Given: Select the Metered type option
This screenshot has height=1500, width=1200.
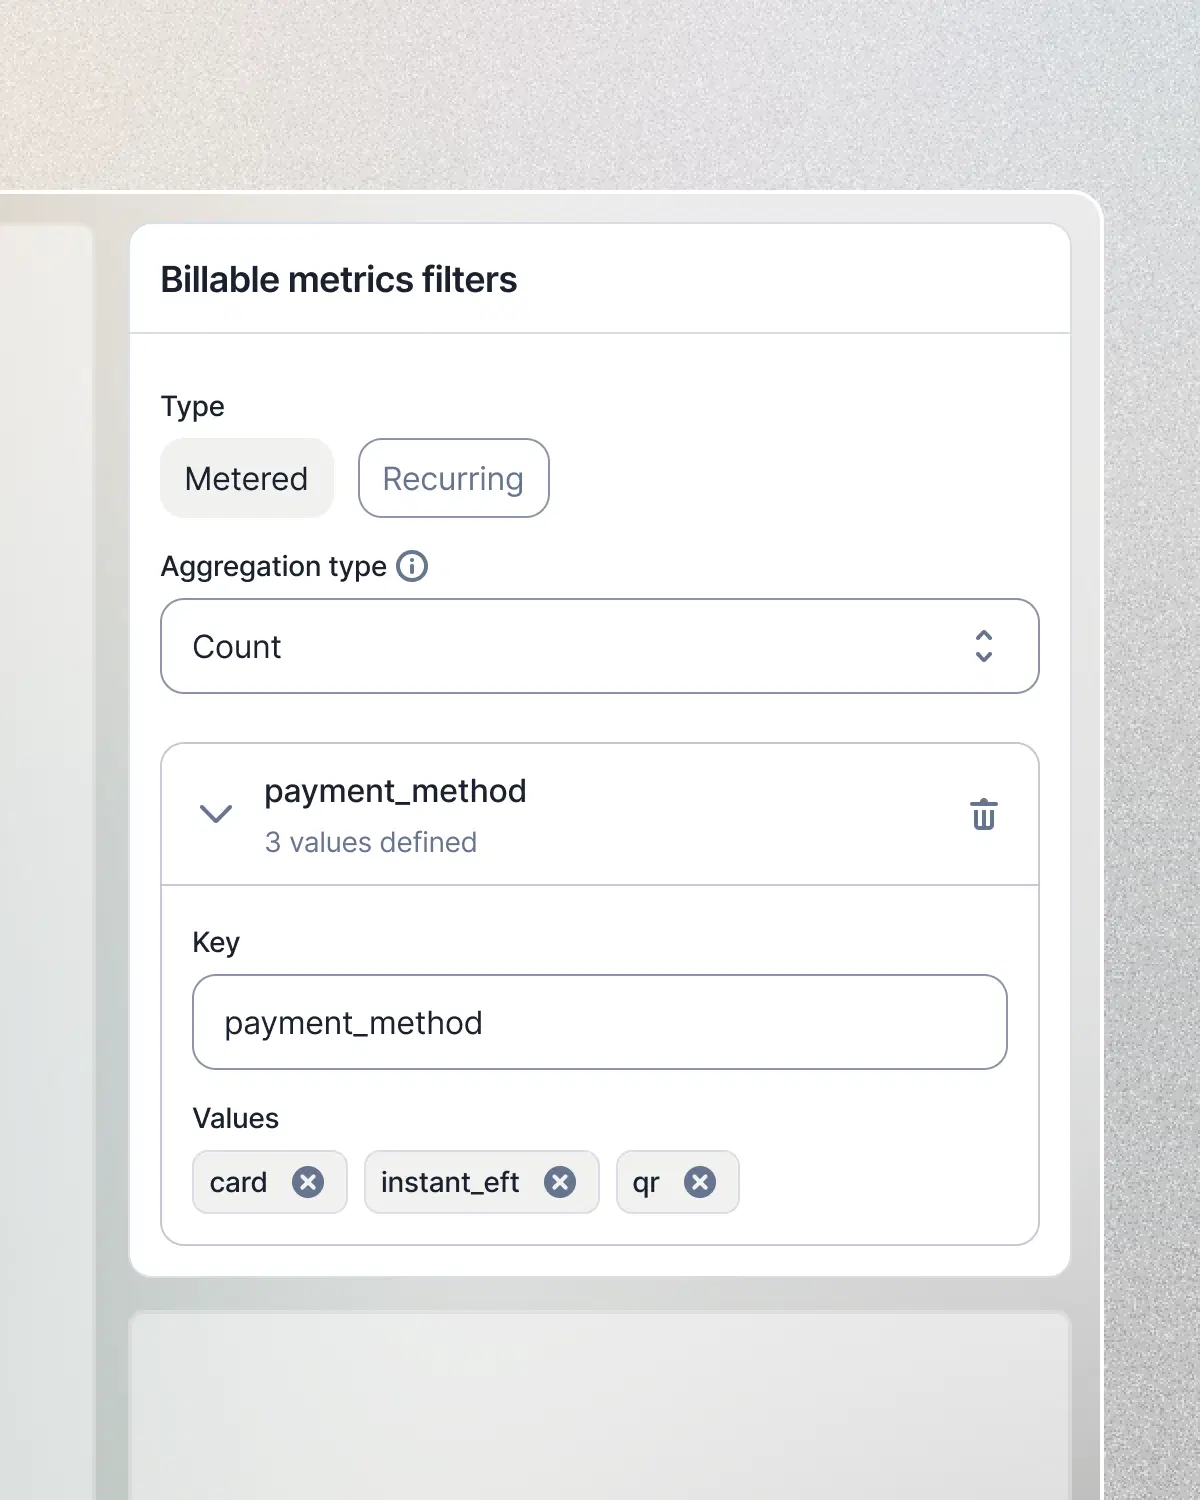Looking at the screenshot, I should click(x=246, y=478).
